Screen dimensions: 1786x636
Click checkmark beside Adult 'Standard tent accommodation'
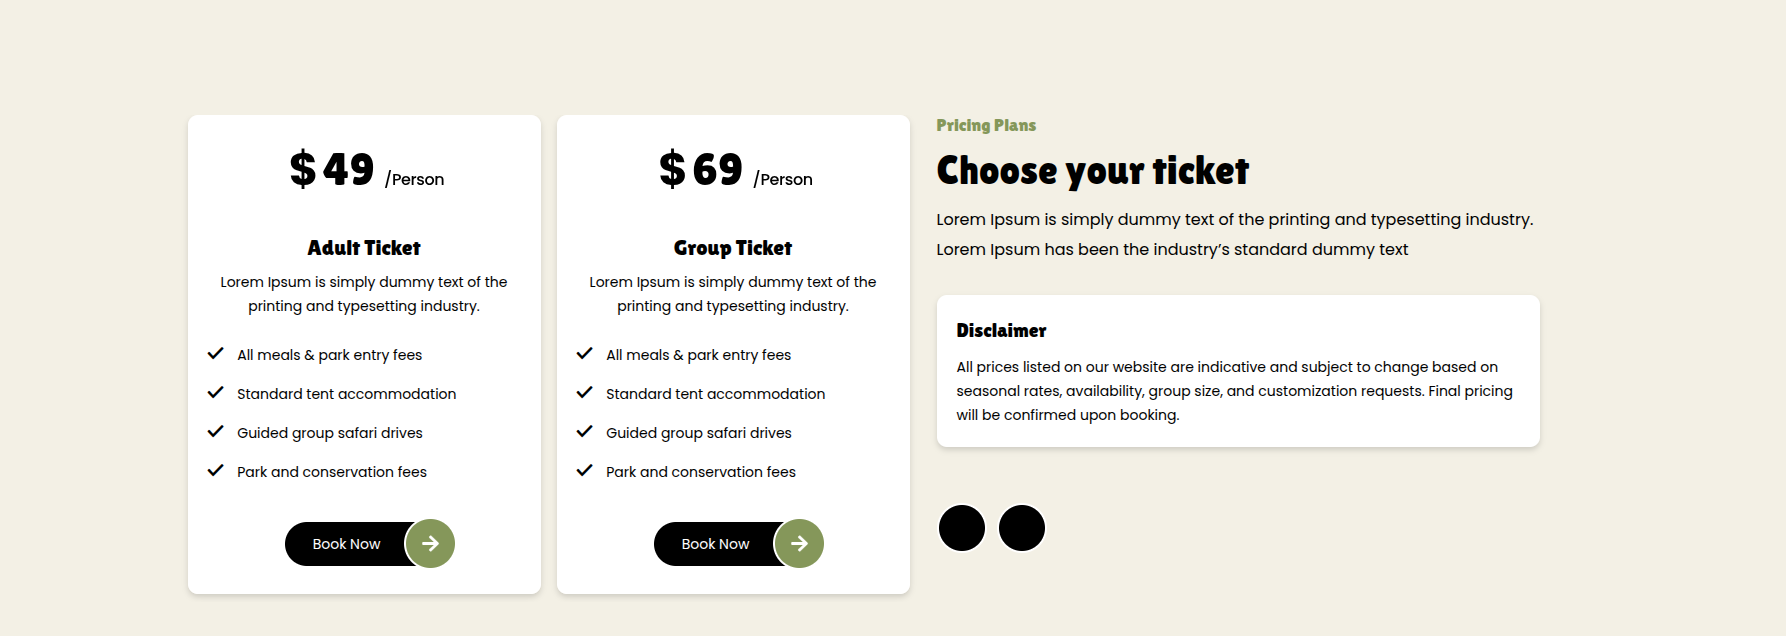(x=215, y=393)
